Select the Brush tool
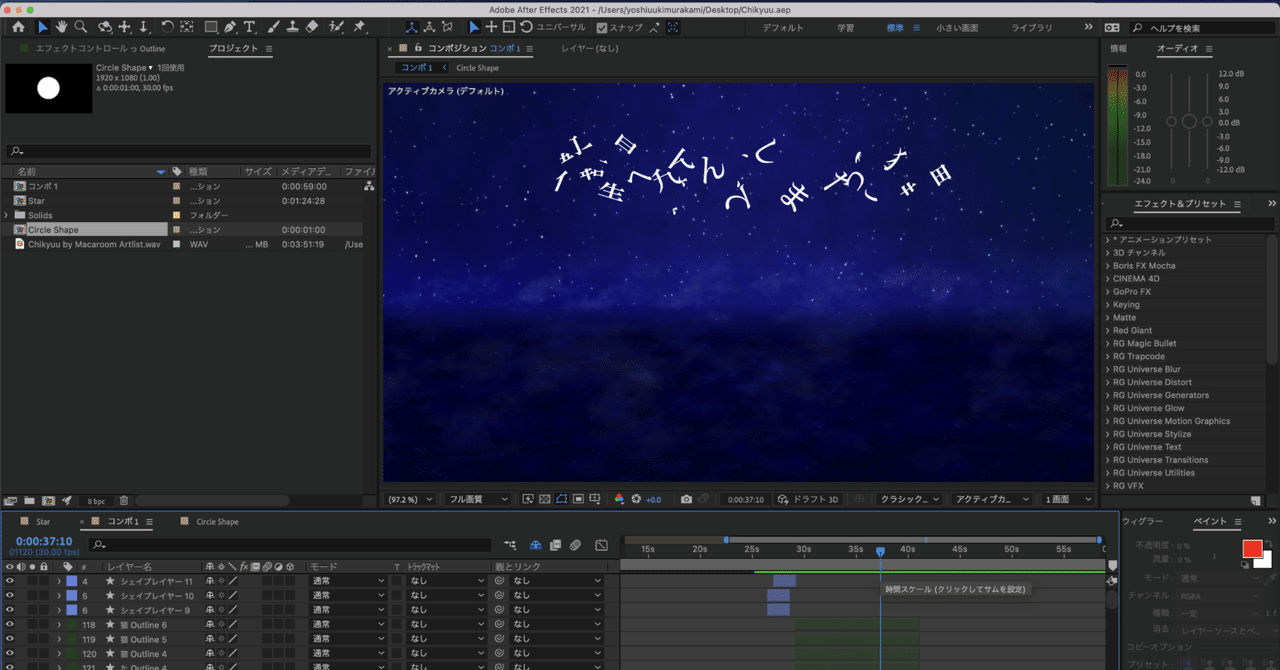Image resolution: width=1280 pixels, height=670 pixels. coord(273,27)
